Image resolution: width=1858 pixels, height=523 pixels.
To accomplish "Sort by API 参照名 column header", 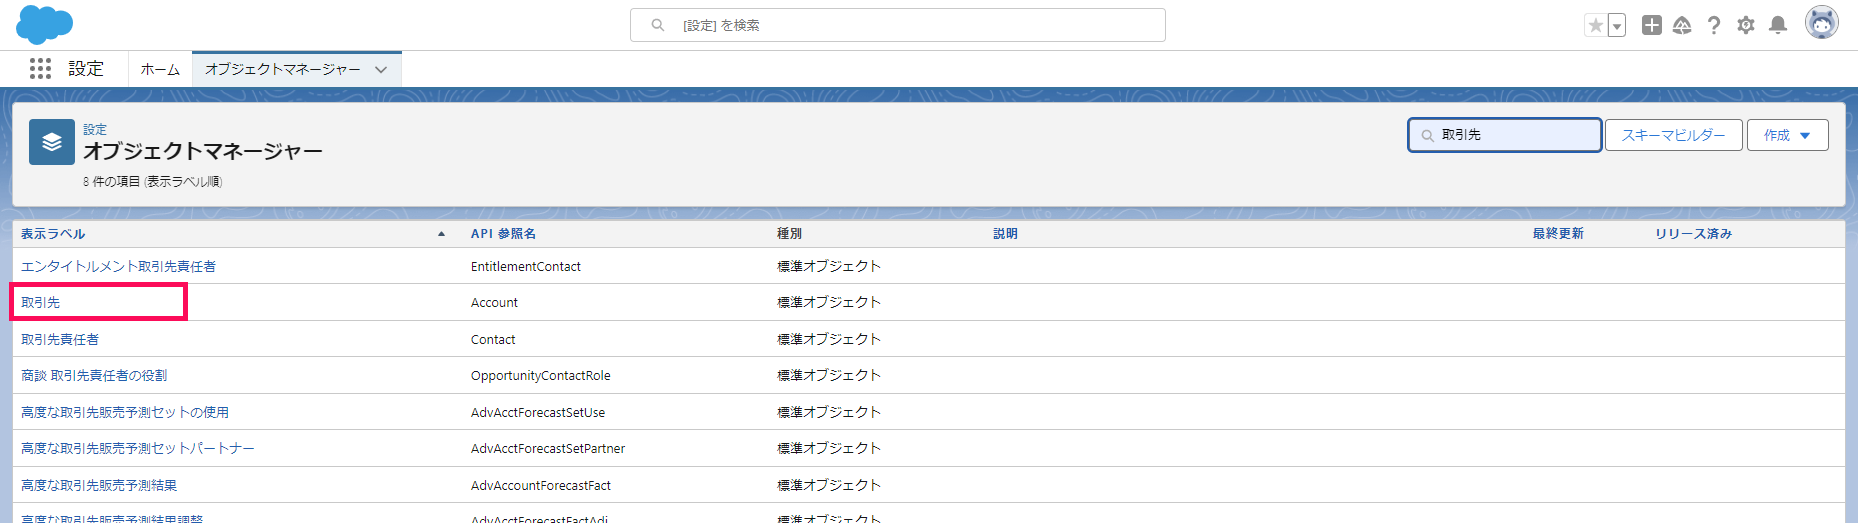I will (503, 233).
